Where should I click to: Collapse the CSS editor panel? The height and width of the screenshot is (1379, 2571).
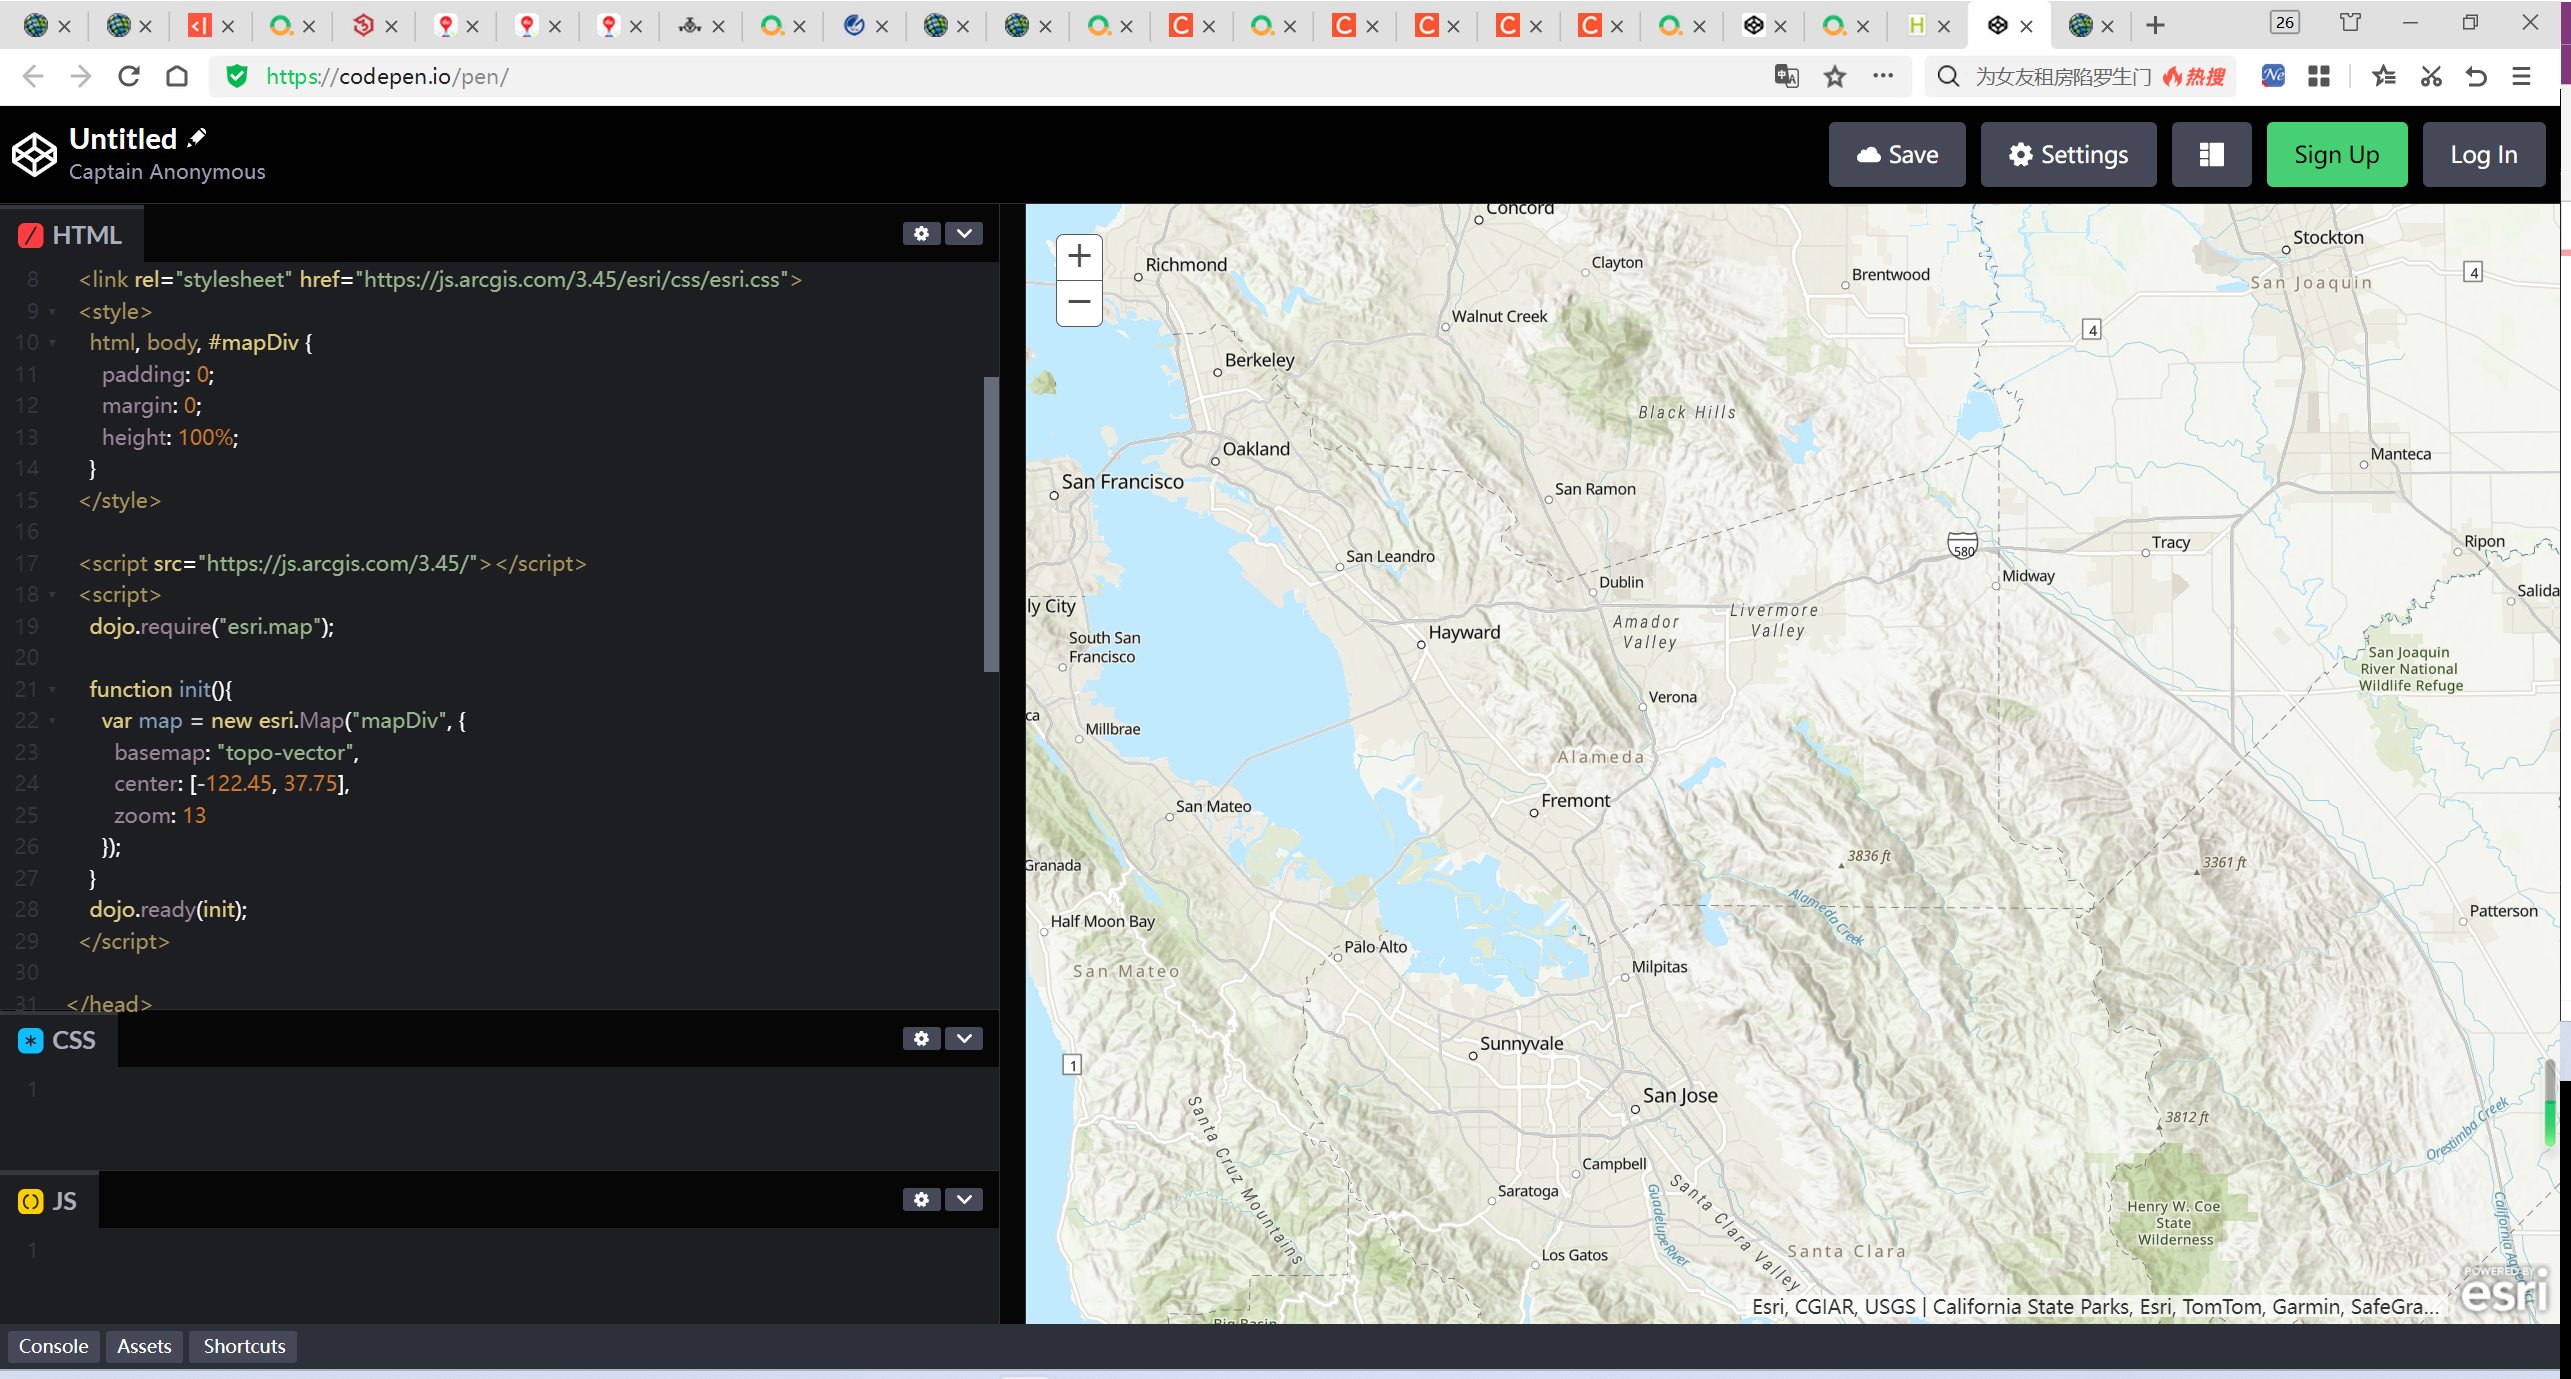coord(963,1038)
